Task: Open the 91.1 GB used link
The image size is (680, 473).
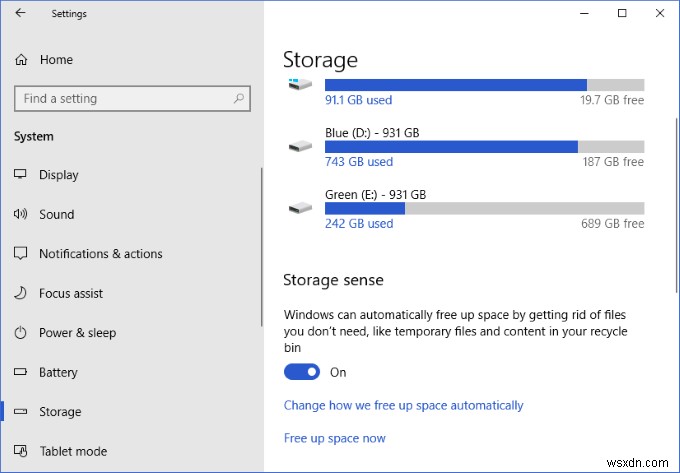Action: pyautogui.click(x=358, y=100)
